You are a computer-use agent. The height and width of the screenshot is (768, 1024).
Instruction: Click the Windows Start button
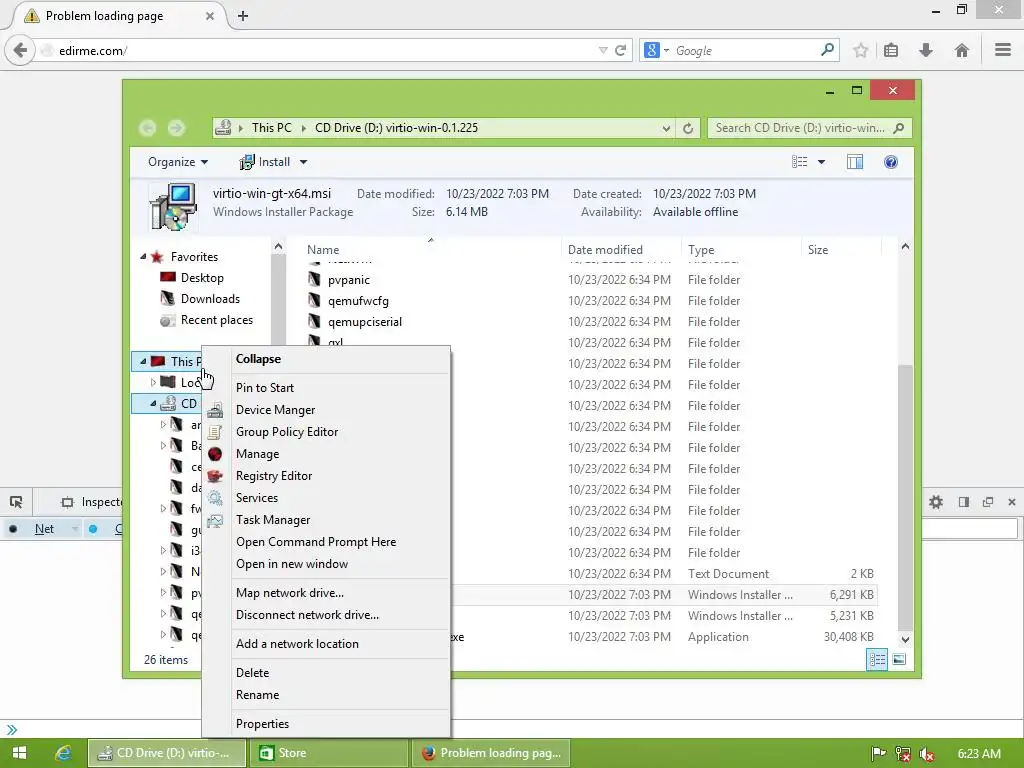coord(19,753)
